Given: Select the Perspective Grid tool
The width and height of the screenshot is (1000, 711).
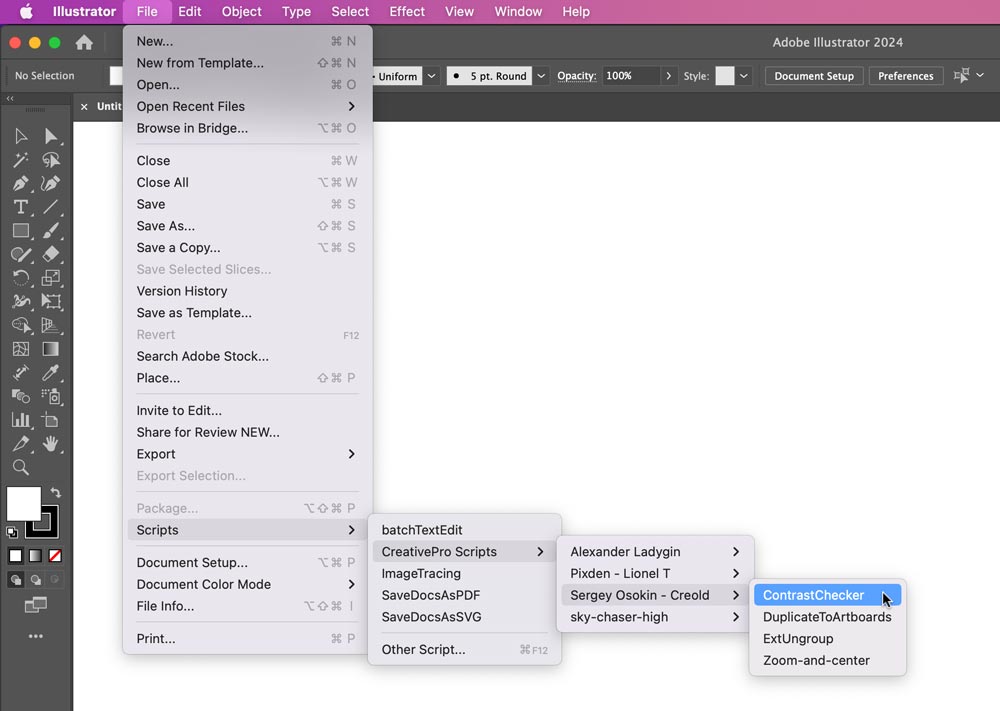Looking at the screenshot, I should click(50, 325).
